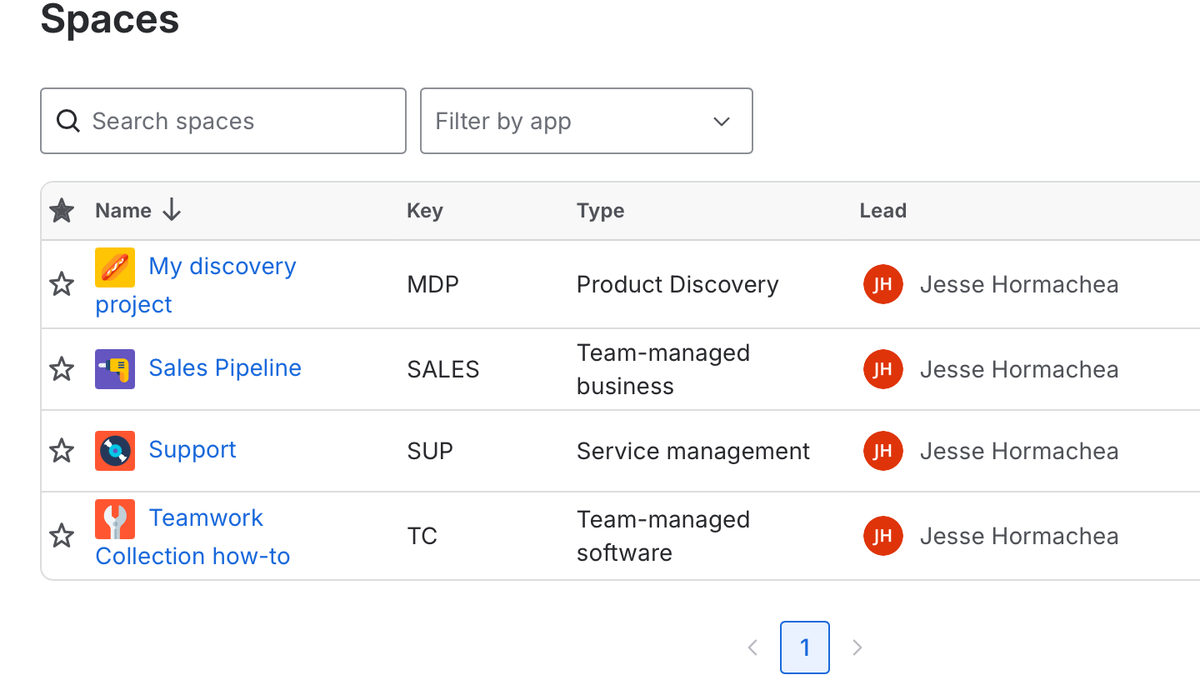Focus the Search spaces field
The height and width of the screenshot is (675, 1200).
[223, 121]
